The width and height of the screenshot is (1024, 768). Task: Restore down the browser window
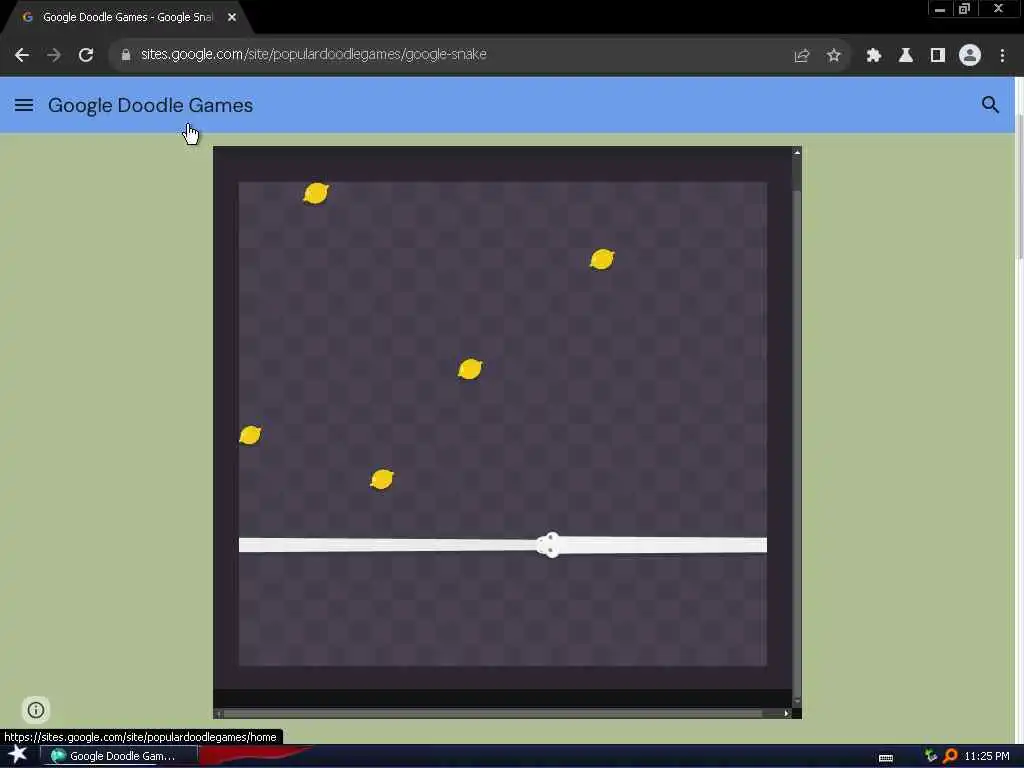[965, 9]
